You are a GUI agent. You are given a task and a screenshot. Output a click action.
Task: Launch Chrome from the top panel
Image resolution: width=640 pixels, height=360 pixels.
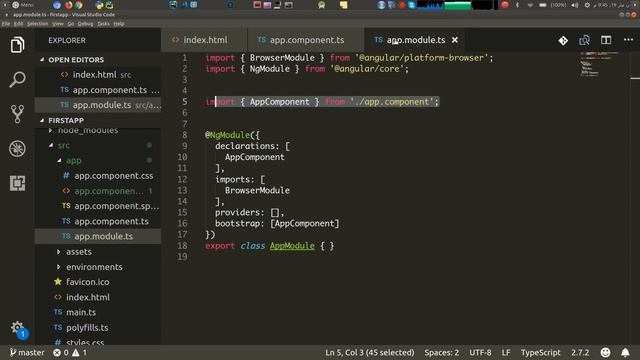[x=78, y=5]
